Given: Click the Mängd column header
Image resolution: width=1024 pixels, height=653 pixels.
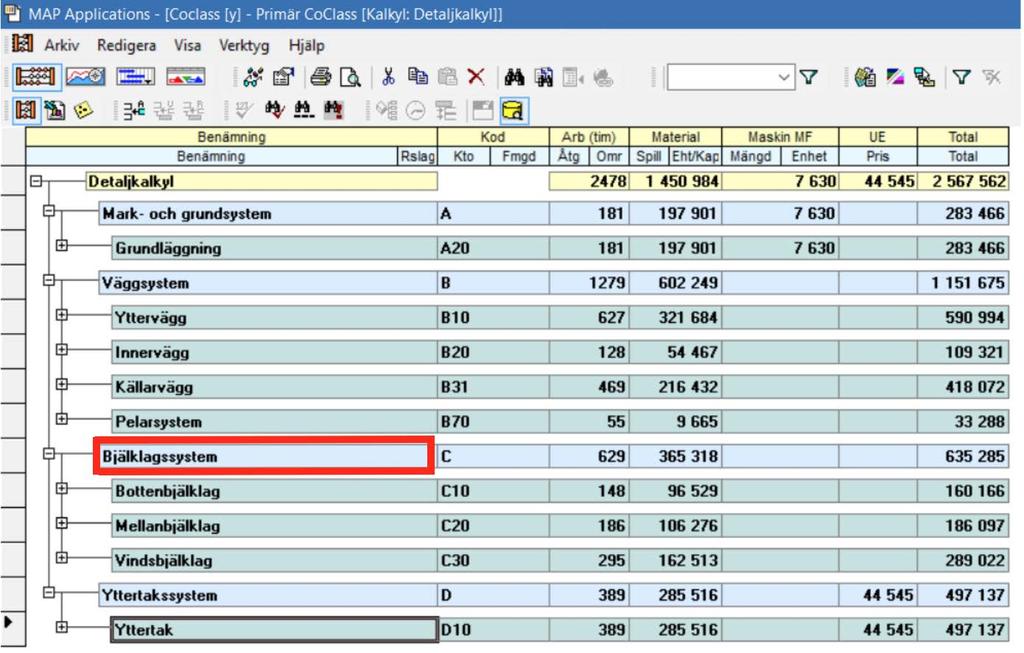Looking at the screenshot, I should 751,157.
